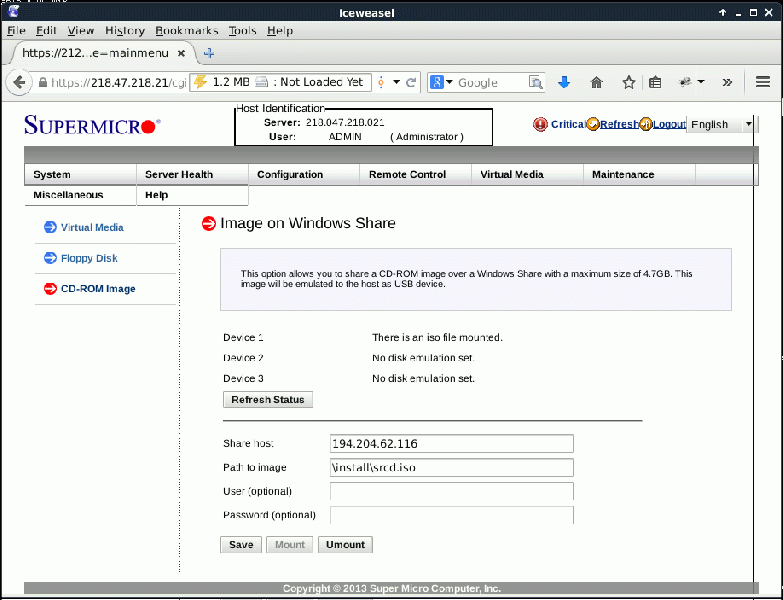Go to Home page icon
Image resolution: width=783 pixels, height=600 pixels.
coord(597,83)
